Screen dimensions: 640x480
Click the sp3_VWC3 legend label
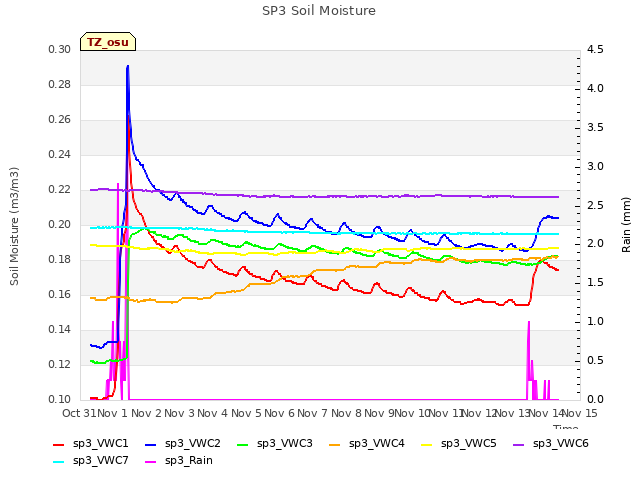[284, 443]
